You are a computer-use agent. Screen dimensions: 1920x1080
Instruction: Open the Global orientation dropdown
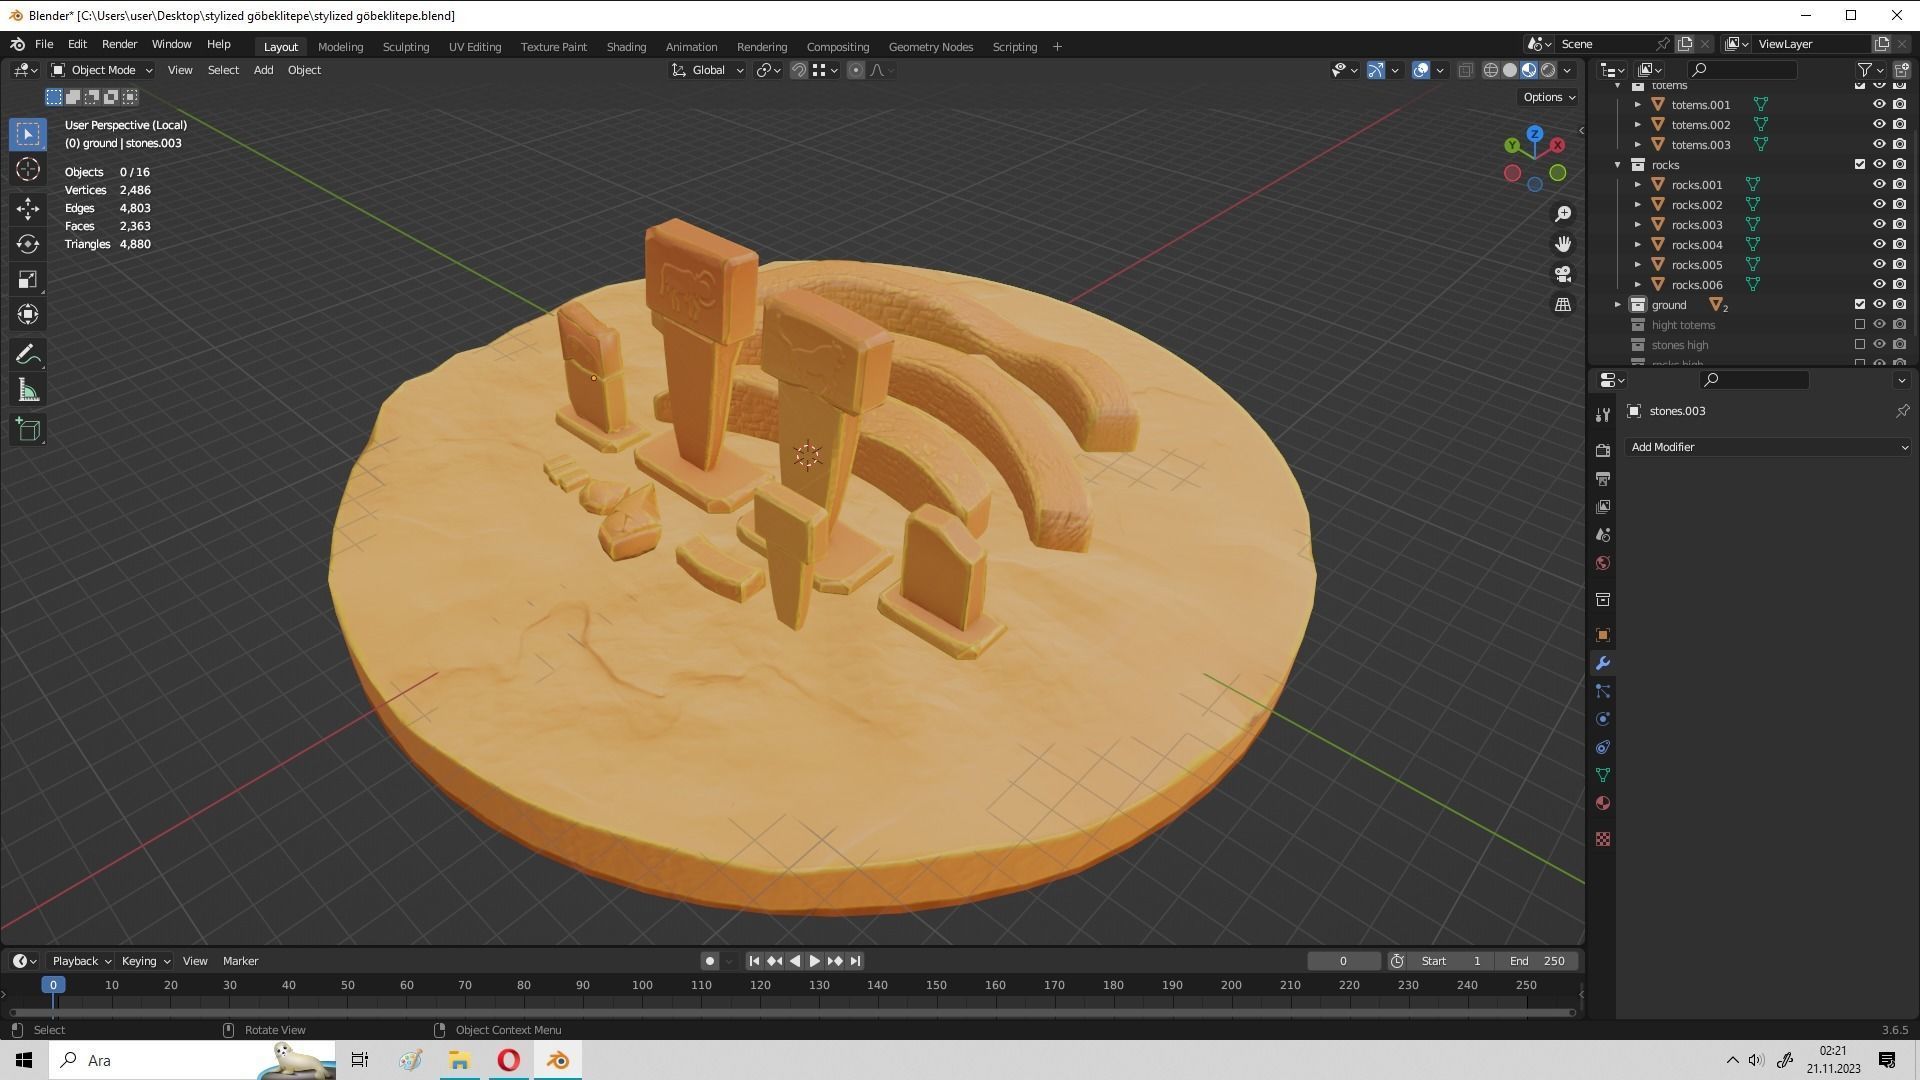coord(708,70)
